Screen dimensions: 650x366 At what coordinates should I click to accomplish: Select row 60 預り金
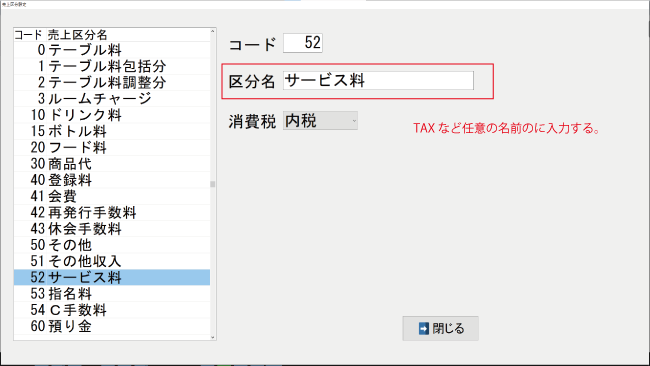(x=112, y=326)
